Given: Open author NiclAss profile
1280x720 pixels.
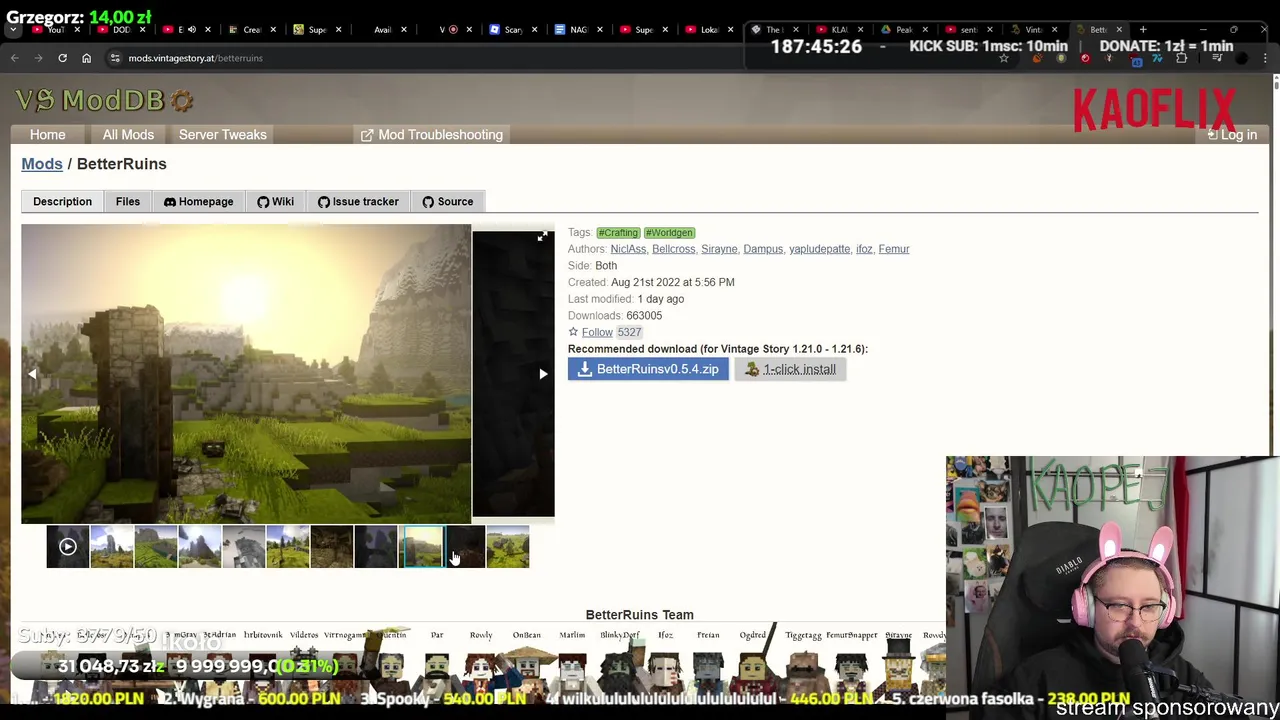Looking at the screenshot, I should pos(628,249).
